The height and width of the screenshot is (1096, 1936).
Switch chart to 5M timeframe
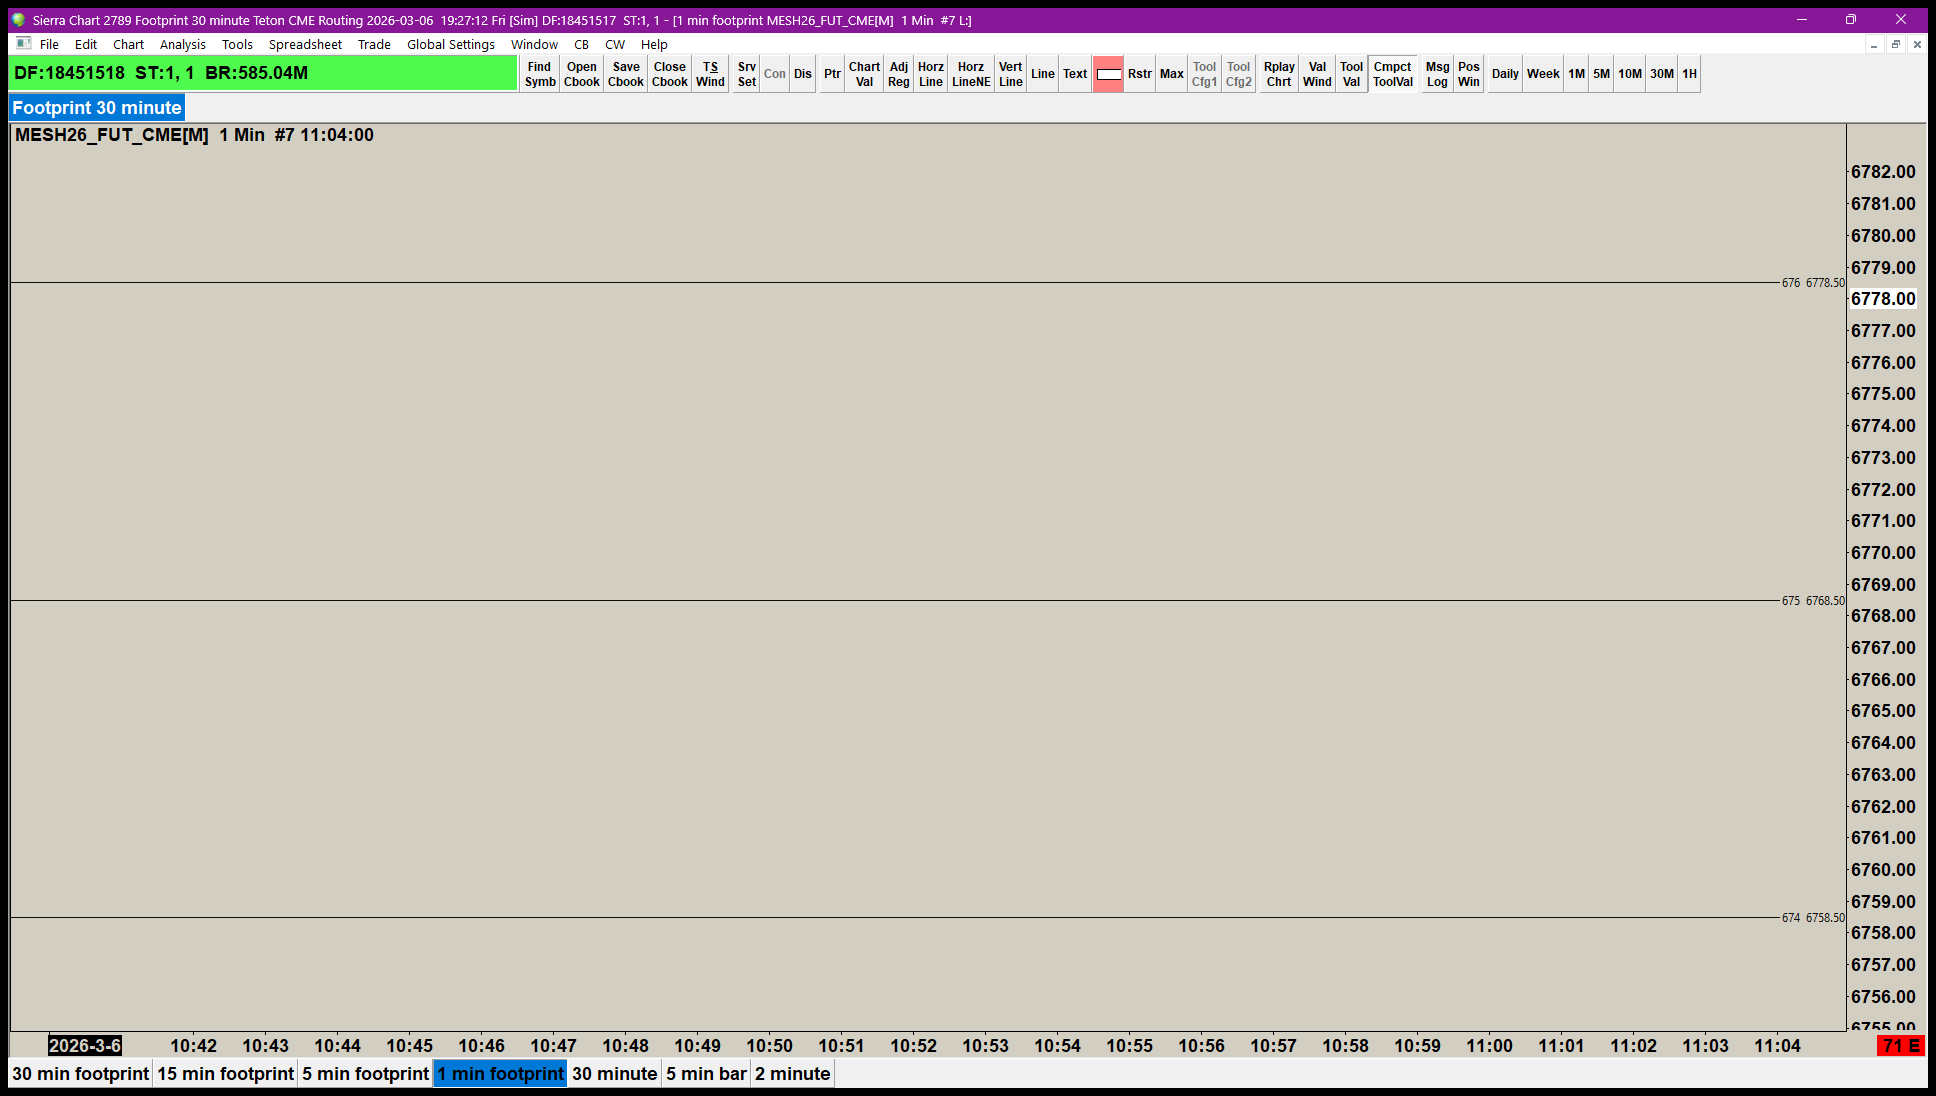click(1601, 74)
